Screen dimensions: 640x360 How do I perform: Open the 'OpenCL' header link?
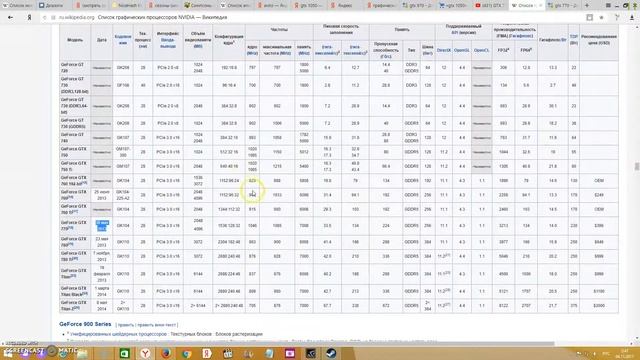pyautogui.click(x=482, y=50)
